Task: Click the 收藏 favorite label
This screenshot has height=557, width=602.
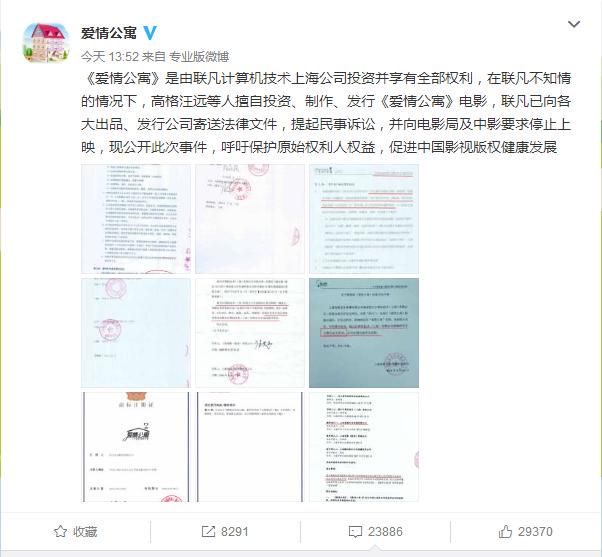Action: click(85, 532)
